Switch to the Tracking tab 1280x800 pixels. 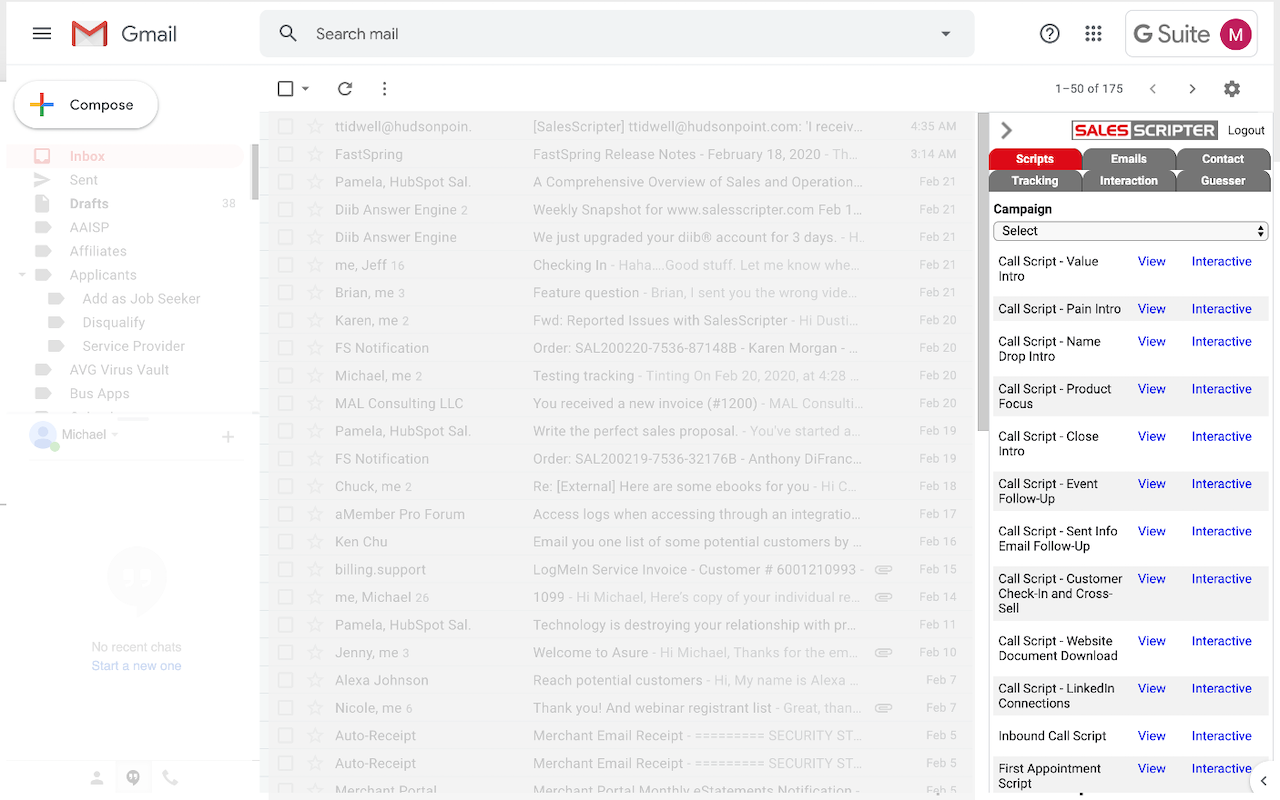point(1035,181)
